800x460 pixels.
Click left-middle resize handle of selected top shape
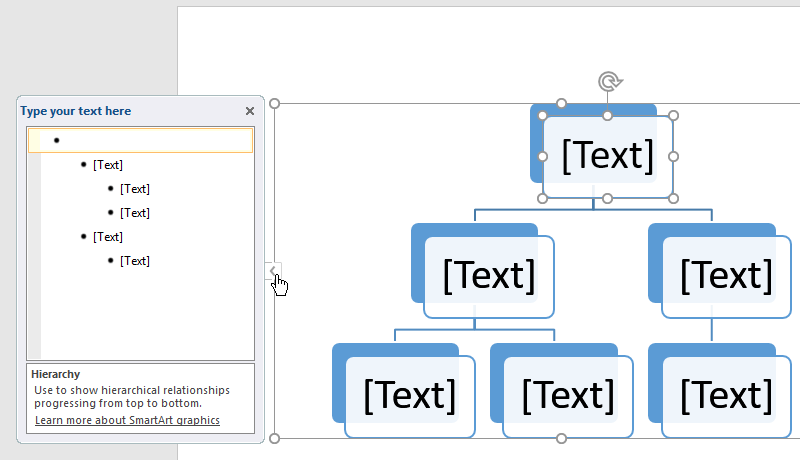pos(543,156)
